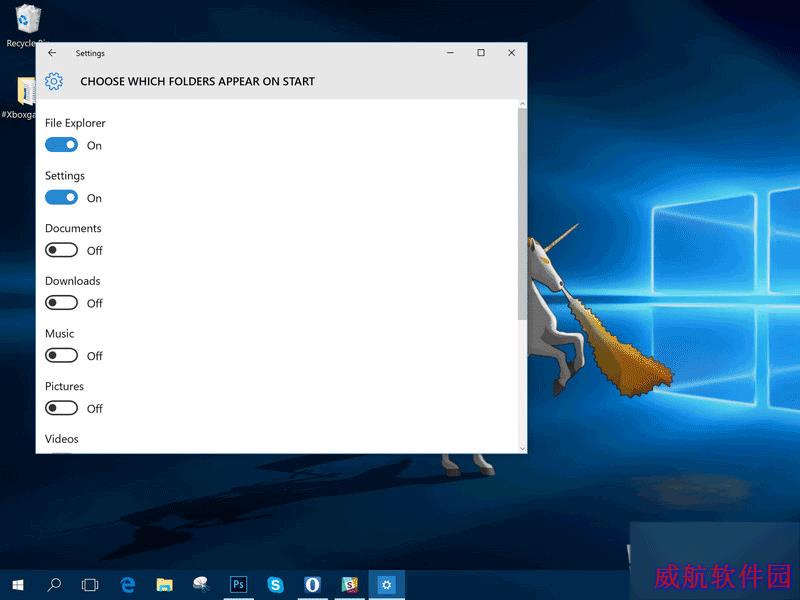Select the Settings app taskbar button
The width and height of the screenshot is (800, 600).
click(387, 585)
